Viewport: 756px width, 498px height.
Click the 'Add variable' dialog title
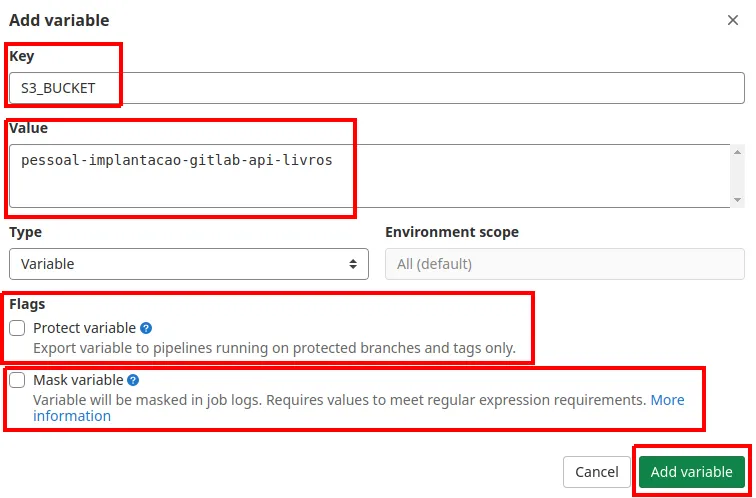click(59, 20)
